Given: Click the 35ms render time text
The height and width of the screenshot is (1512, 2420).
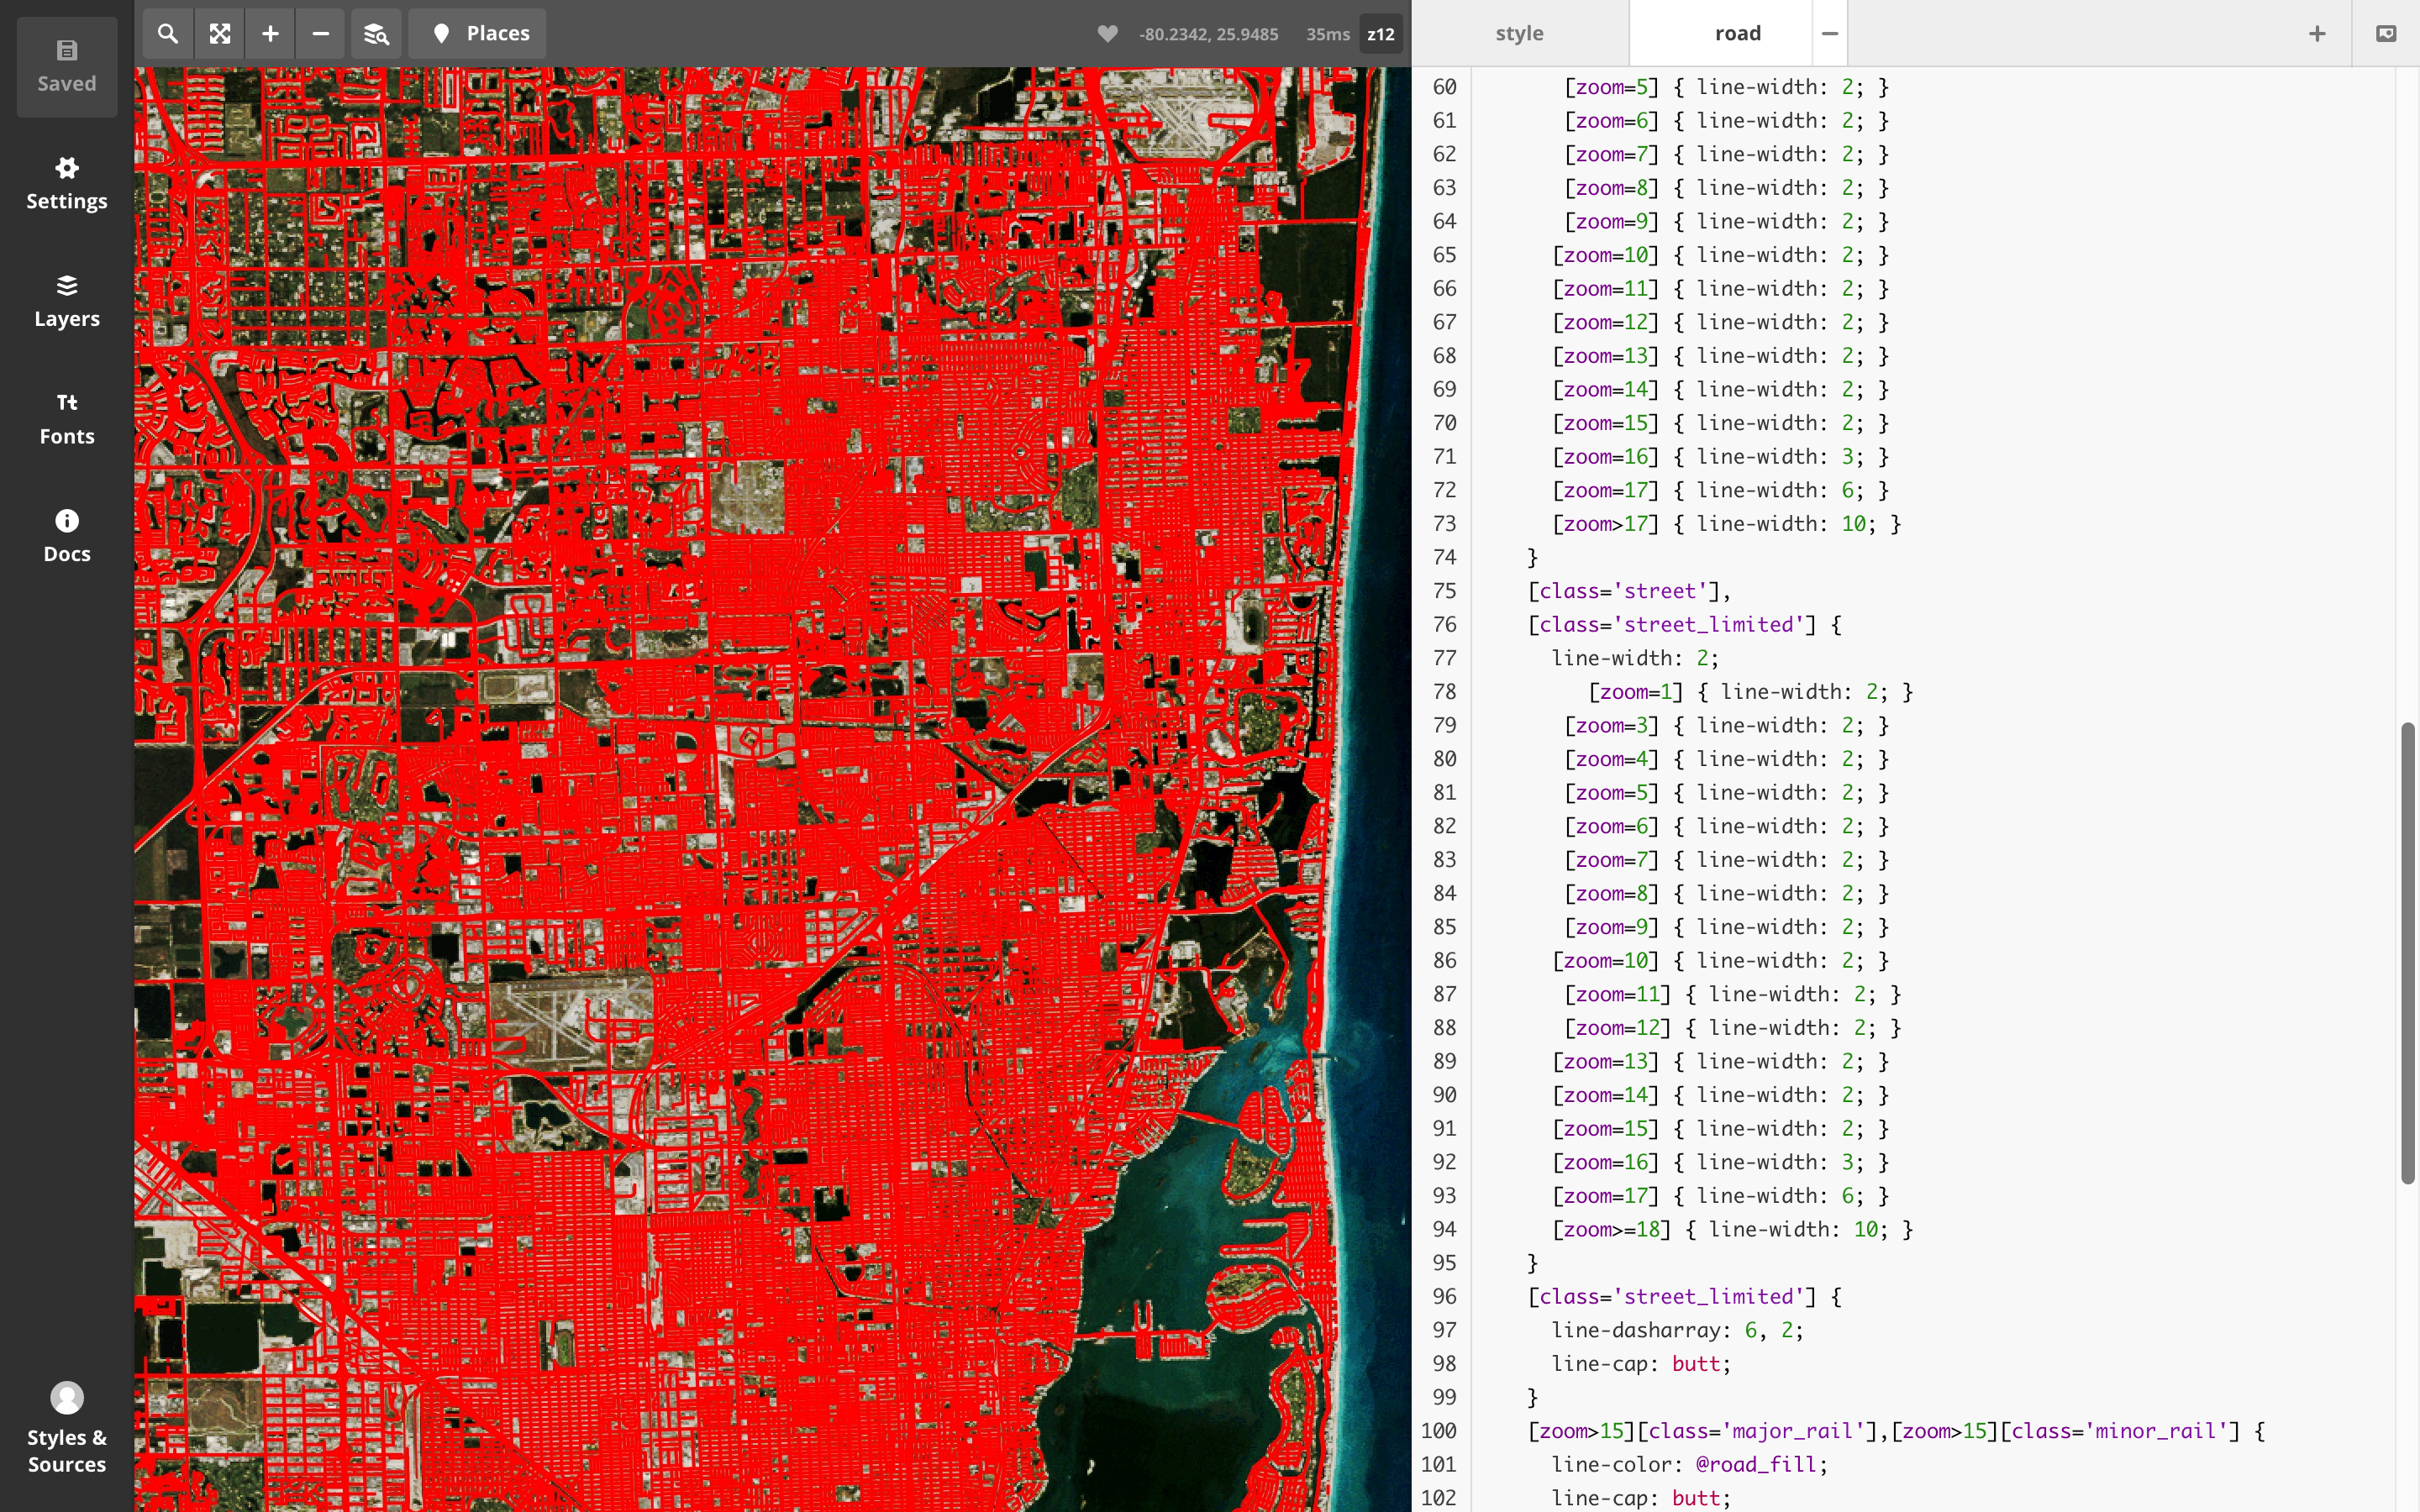Looking at the screenshot, I should coord(1327,34).
